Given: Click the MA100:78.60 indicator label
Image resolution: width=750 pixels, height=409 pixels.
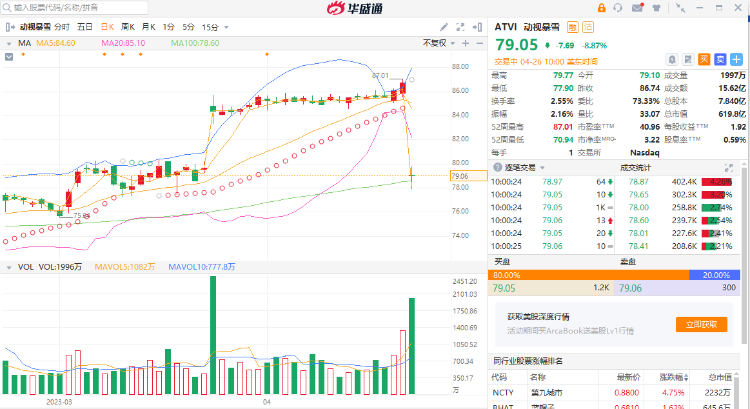Looking at the screenshot, I should pos(195,43).
